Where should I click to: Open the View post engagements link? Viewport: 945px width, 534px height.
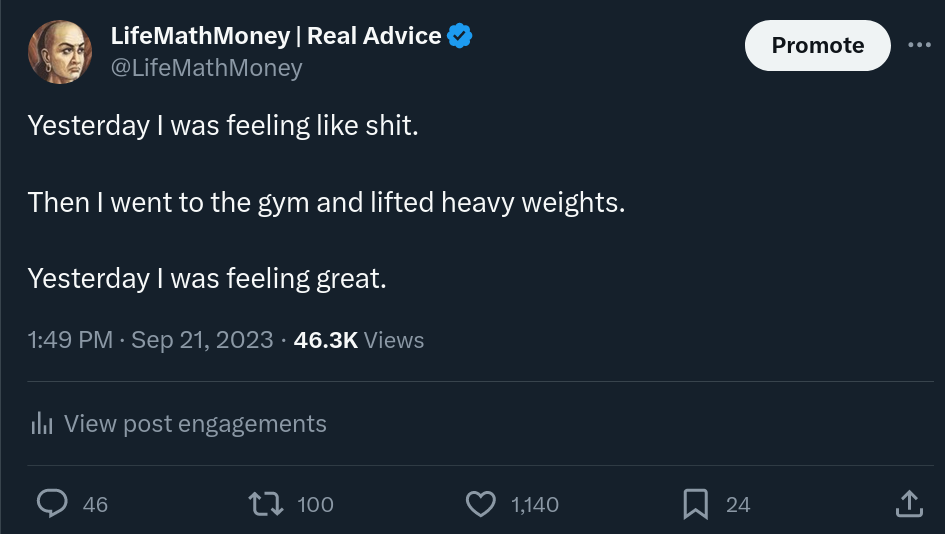195,424
